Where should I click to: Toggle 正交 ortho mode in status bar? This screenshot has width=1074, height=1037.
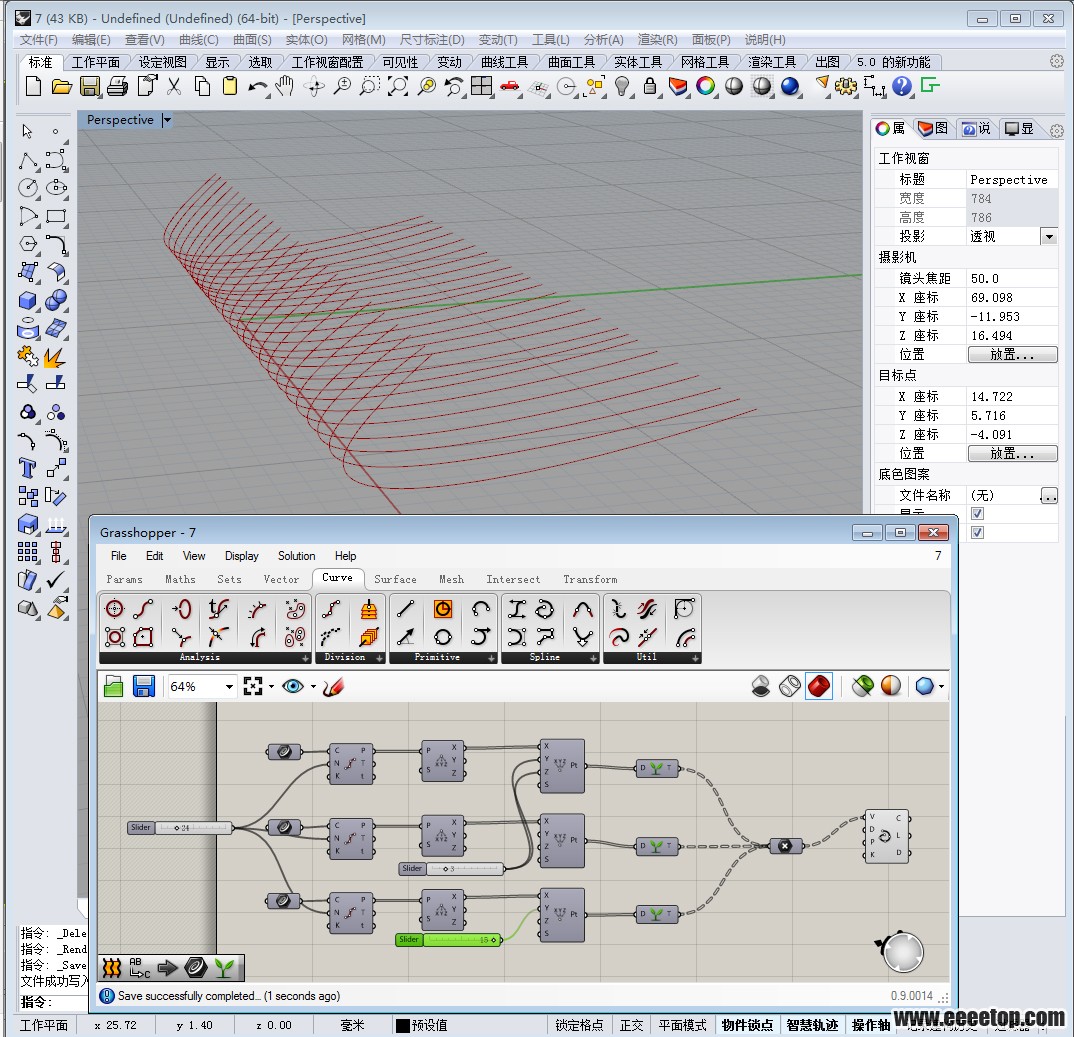pyautogui.click(x=632, y=1025)
